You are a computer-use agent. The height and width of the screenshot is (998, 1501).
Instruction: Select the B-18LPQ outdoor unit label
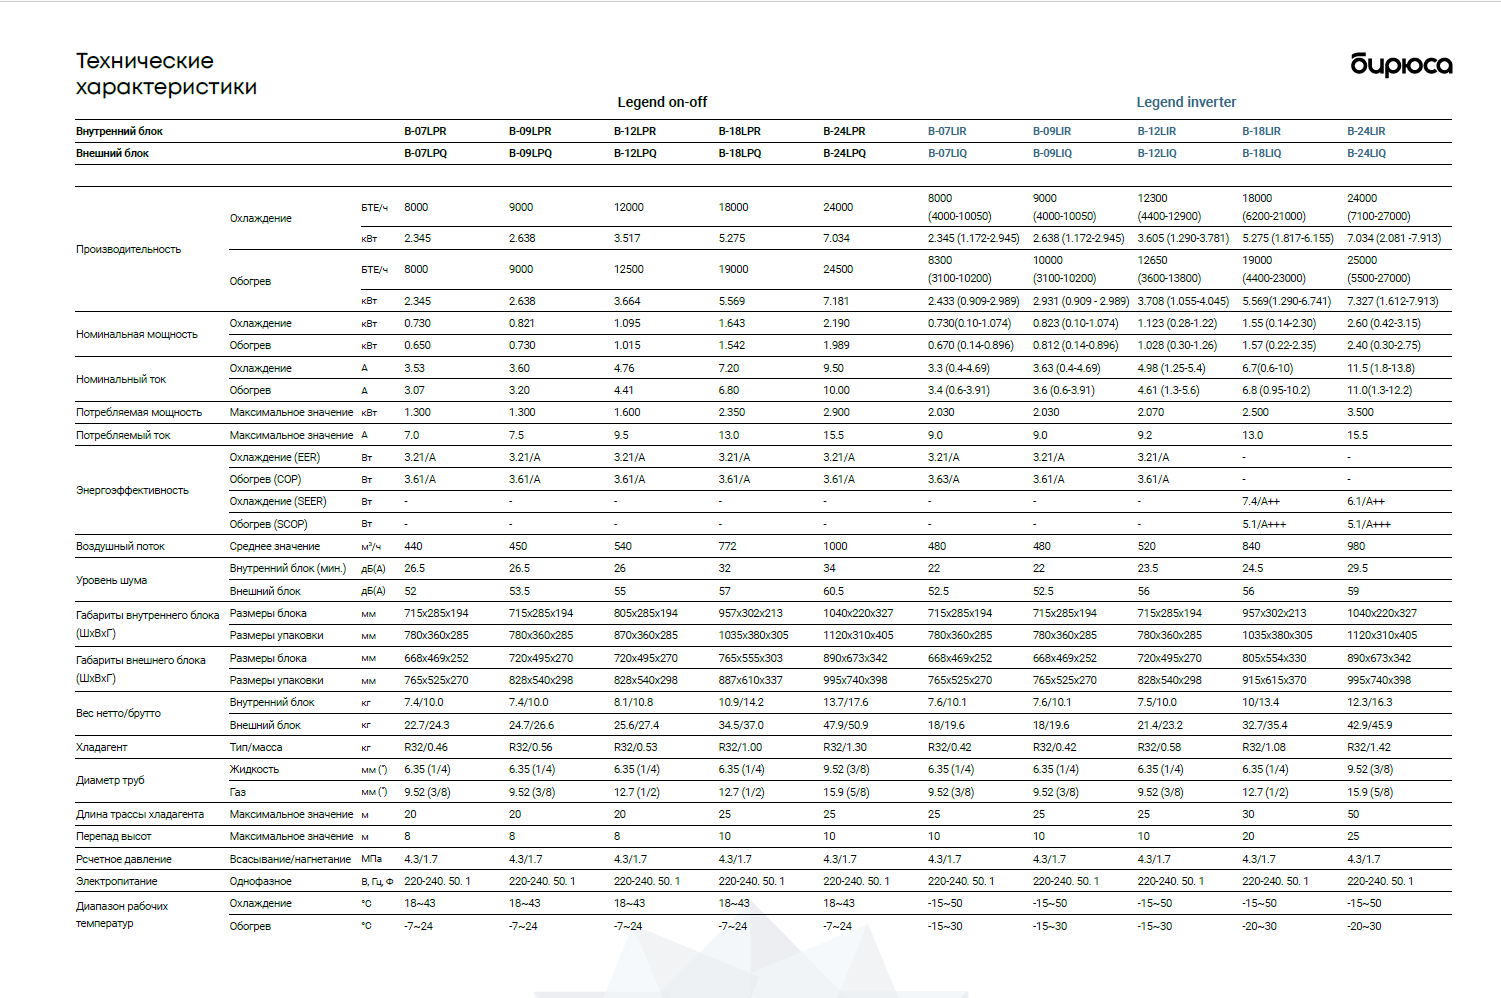[739, 153]
